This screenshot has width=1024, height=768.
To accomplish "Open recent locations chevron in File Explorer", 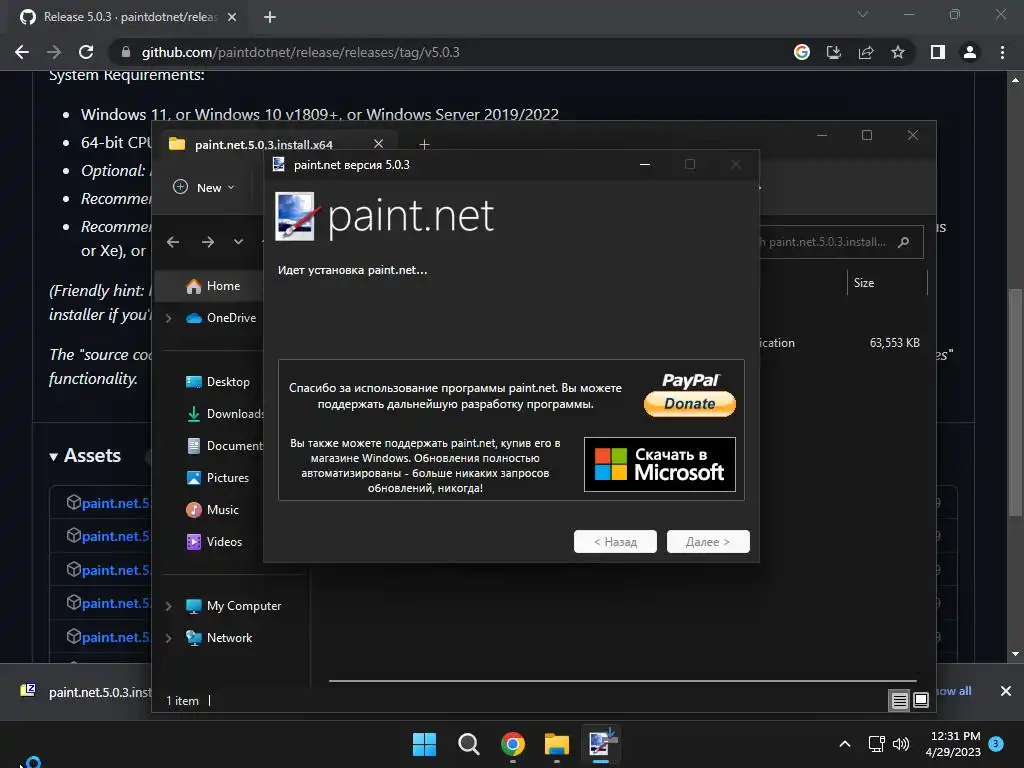I will [238, 242].
